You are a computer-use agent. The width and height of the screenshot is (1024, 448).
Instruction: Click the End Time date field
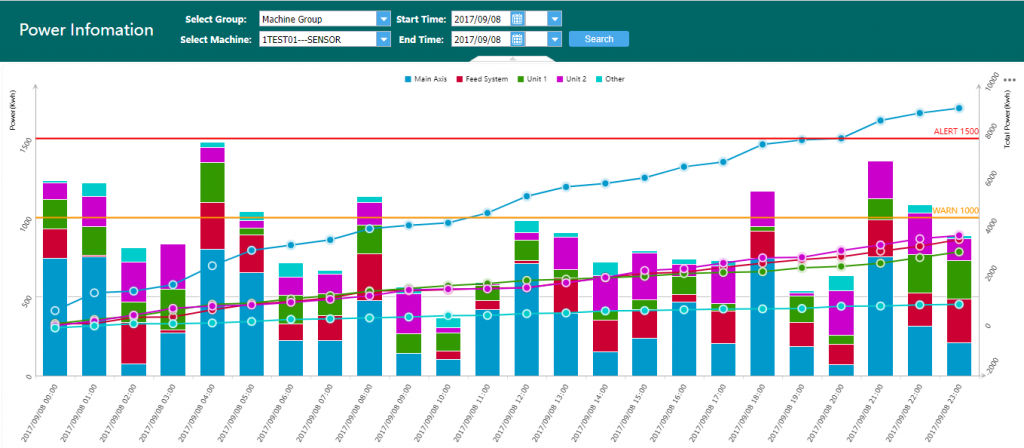click(481, 39)
